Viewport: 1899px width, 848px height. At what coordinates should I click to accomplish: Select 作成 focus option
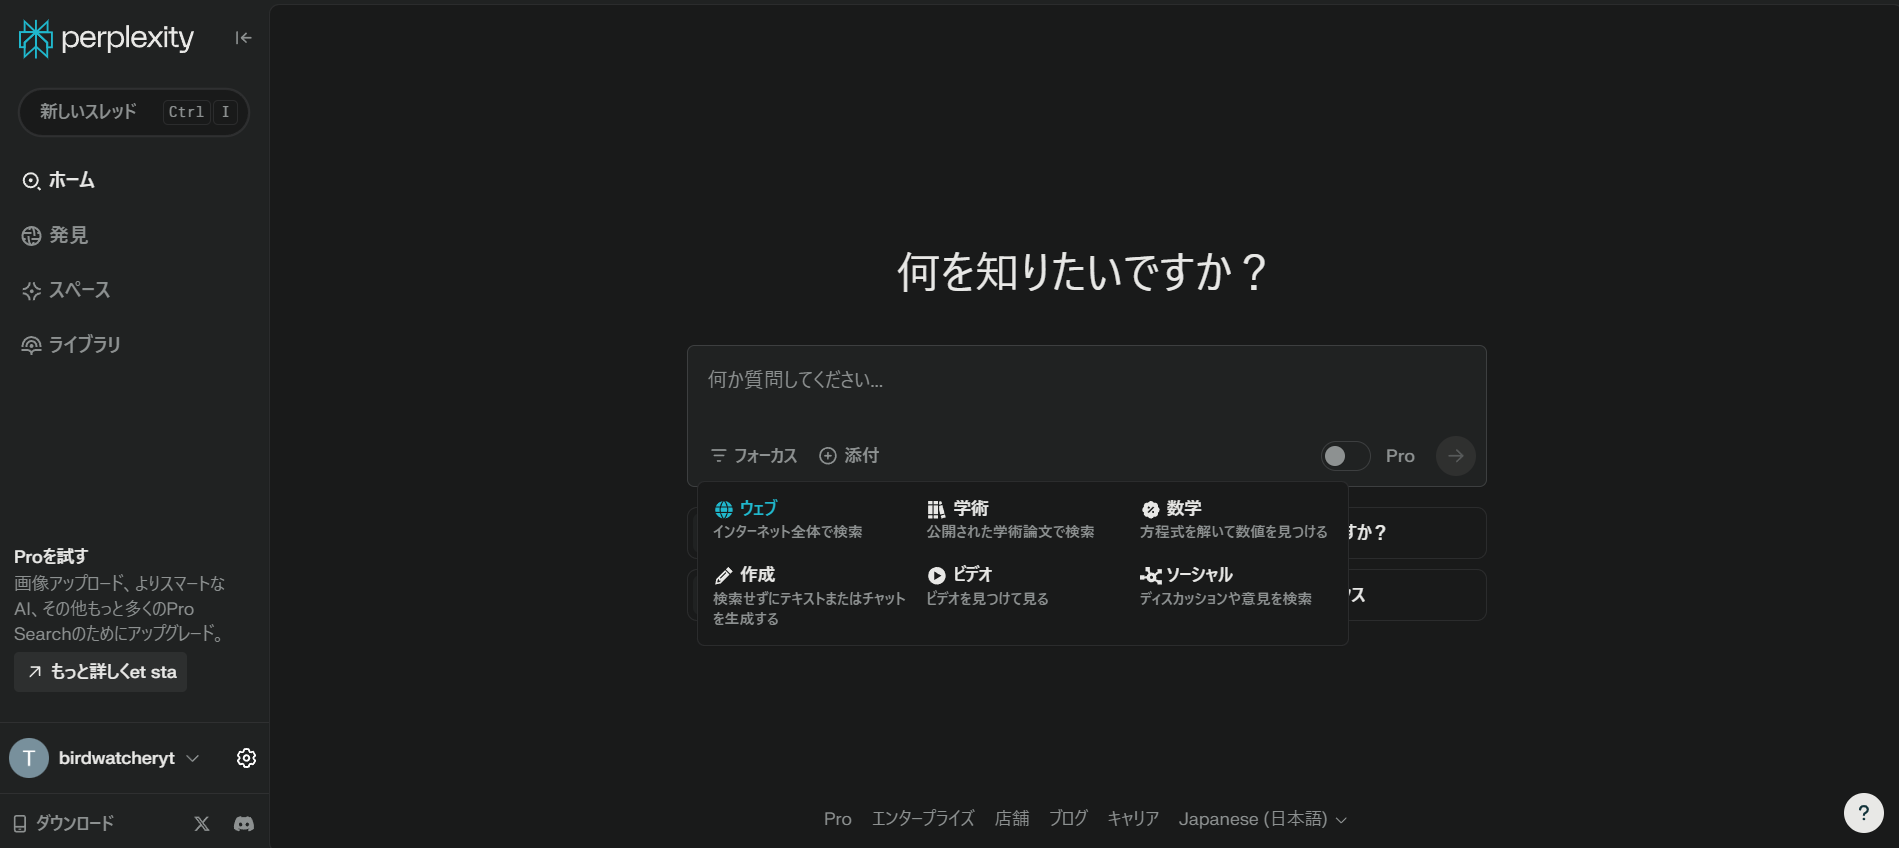[x=809, y=596]
